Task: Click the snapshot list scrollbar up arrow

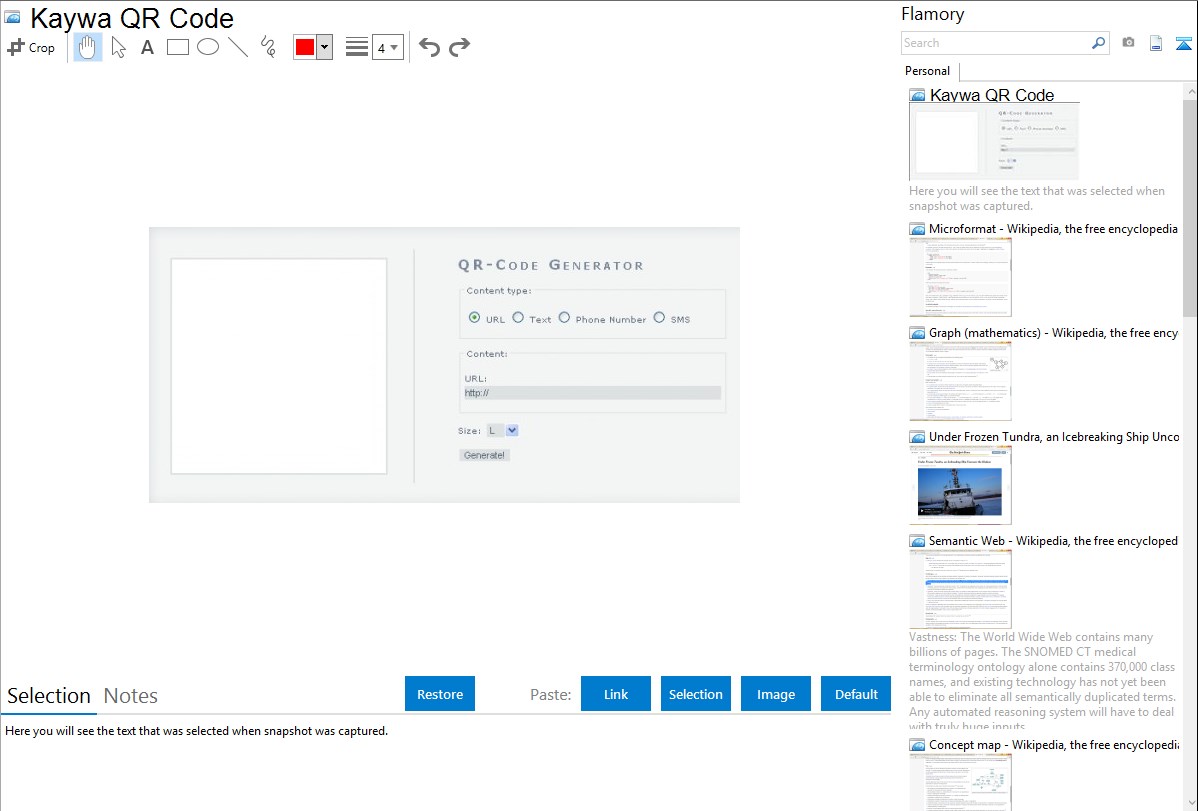Action: 1191,91
